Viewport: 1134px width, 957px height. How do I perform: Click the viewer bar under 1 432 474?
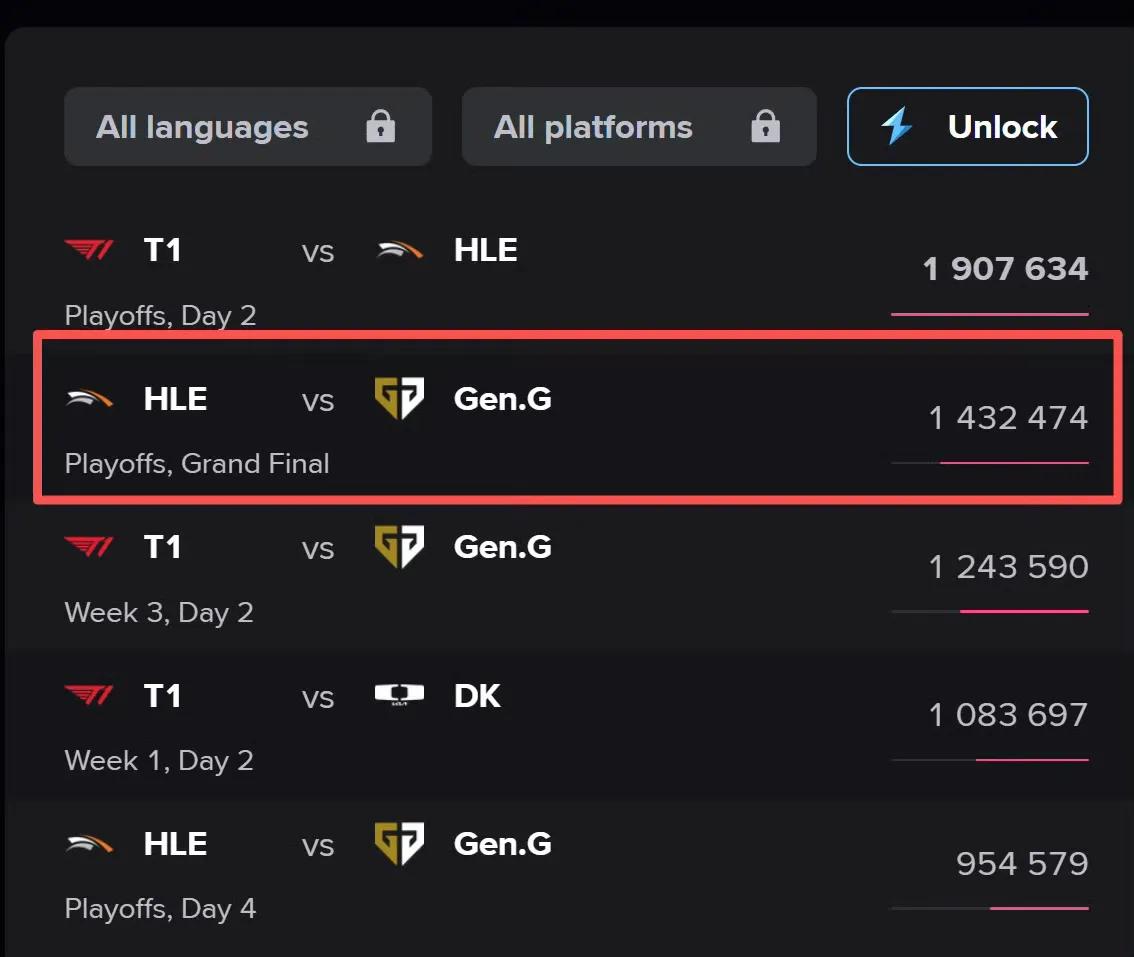pyautogui.click(x=989, y=463)
